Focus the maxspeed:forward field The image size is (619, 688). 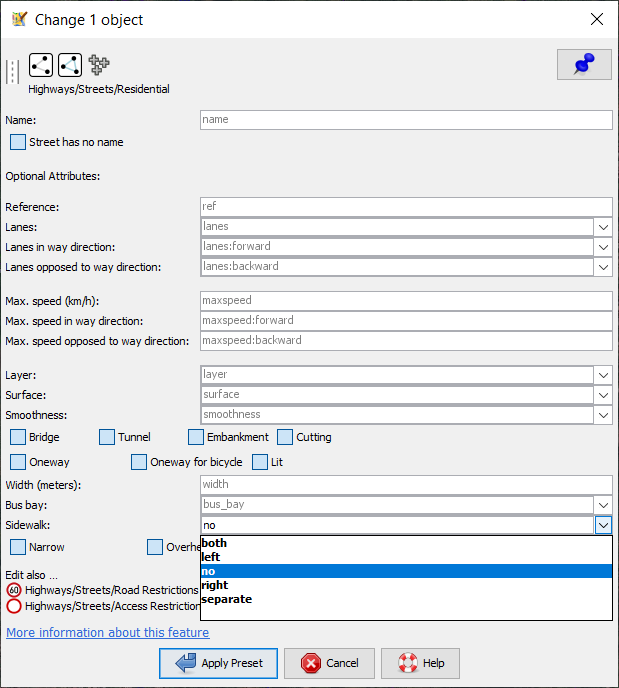406,321
